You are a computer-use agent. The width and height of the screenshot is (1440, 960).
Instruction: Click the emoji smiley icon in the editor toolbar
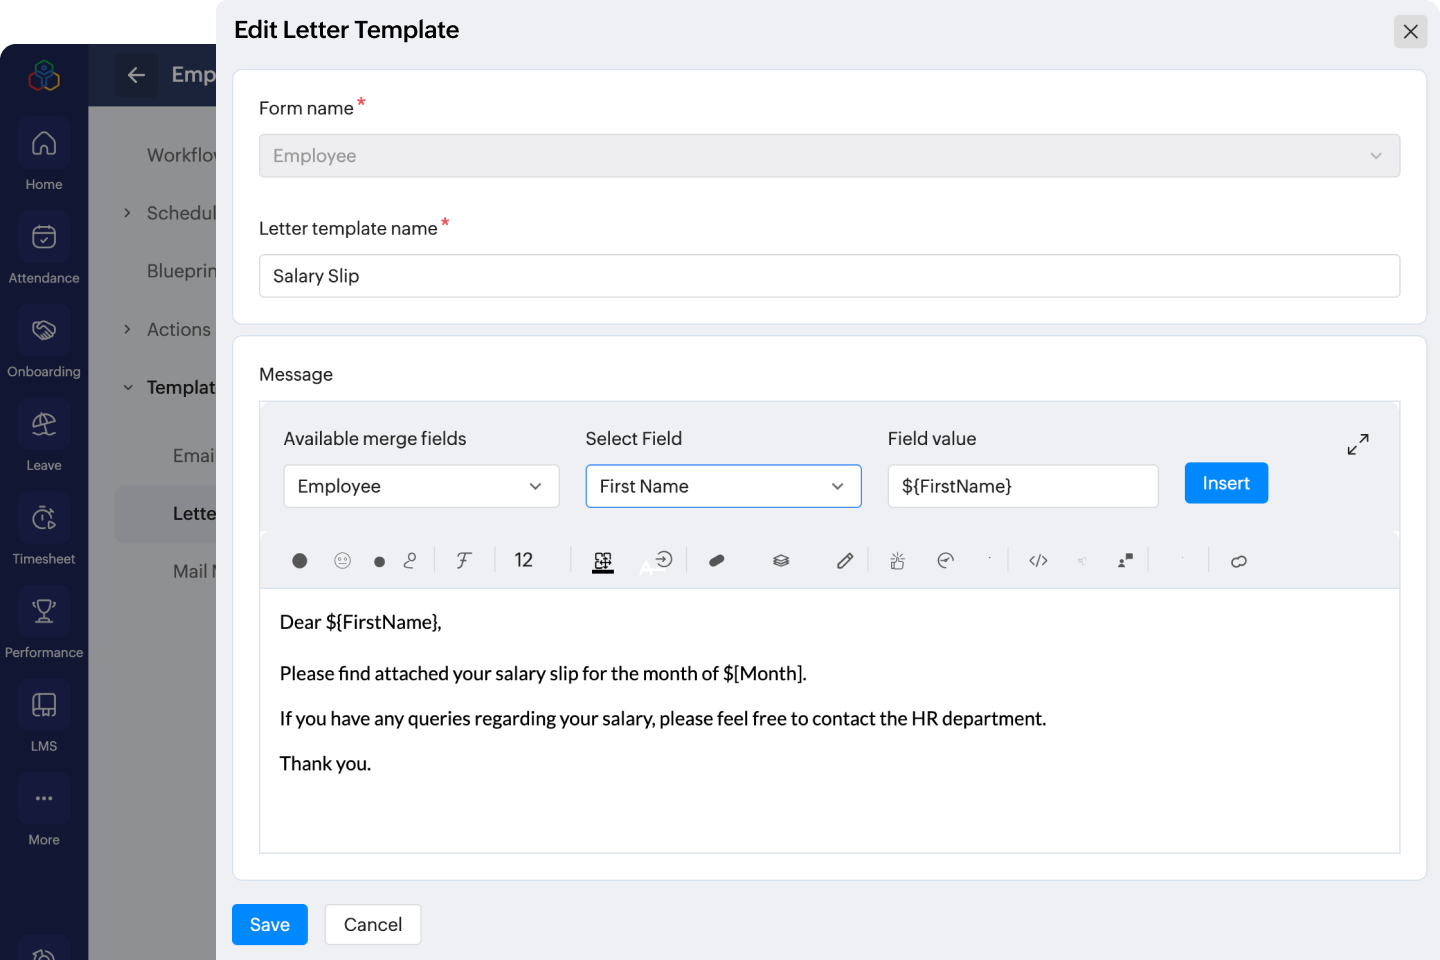[343, 561]
